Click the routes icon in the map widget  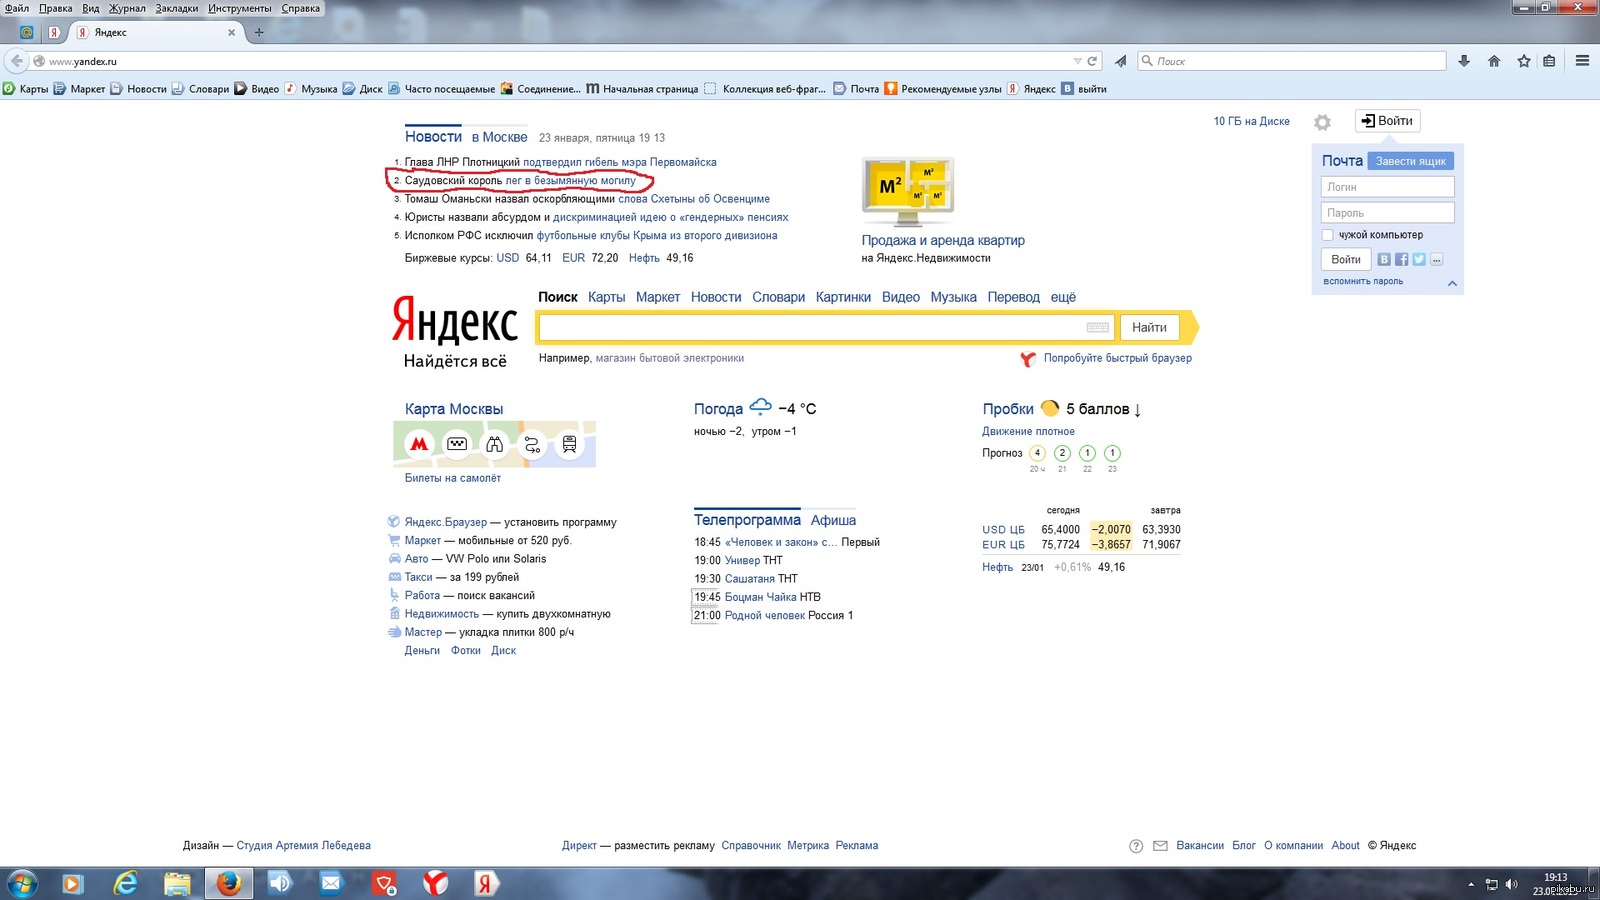532,445
